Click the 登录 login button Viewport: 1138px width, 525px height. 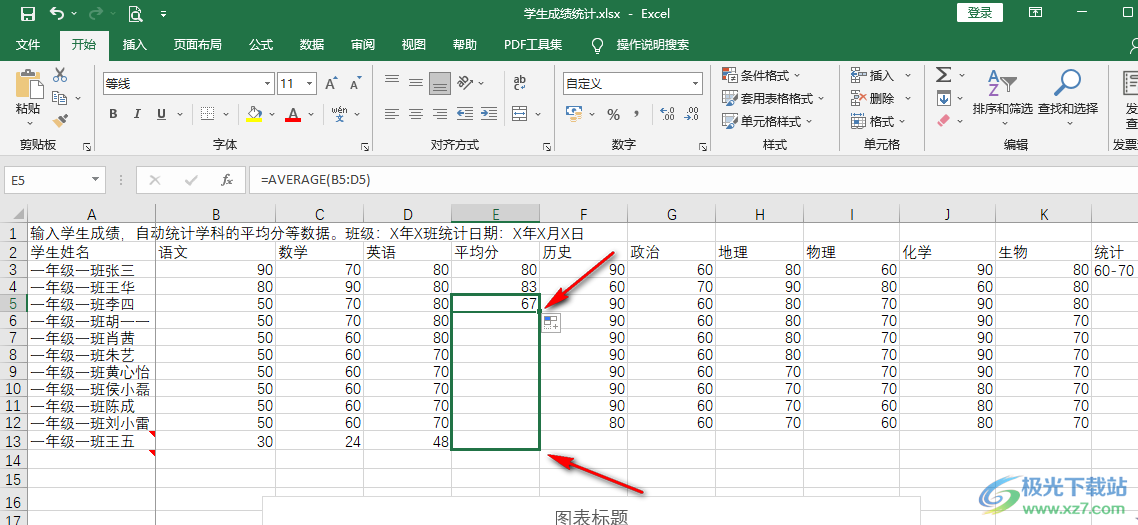[980, 12]
